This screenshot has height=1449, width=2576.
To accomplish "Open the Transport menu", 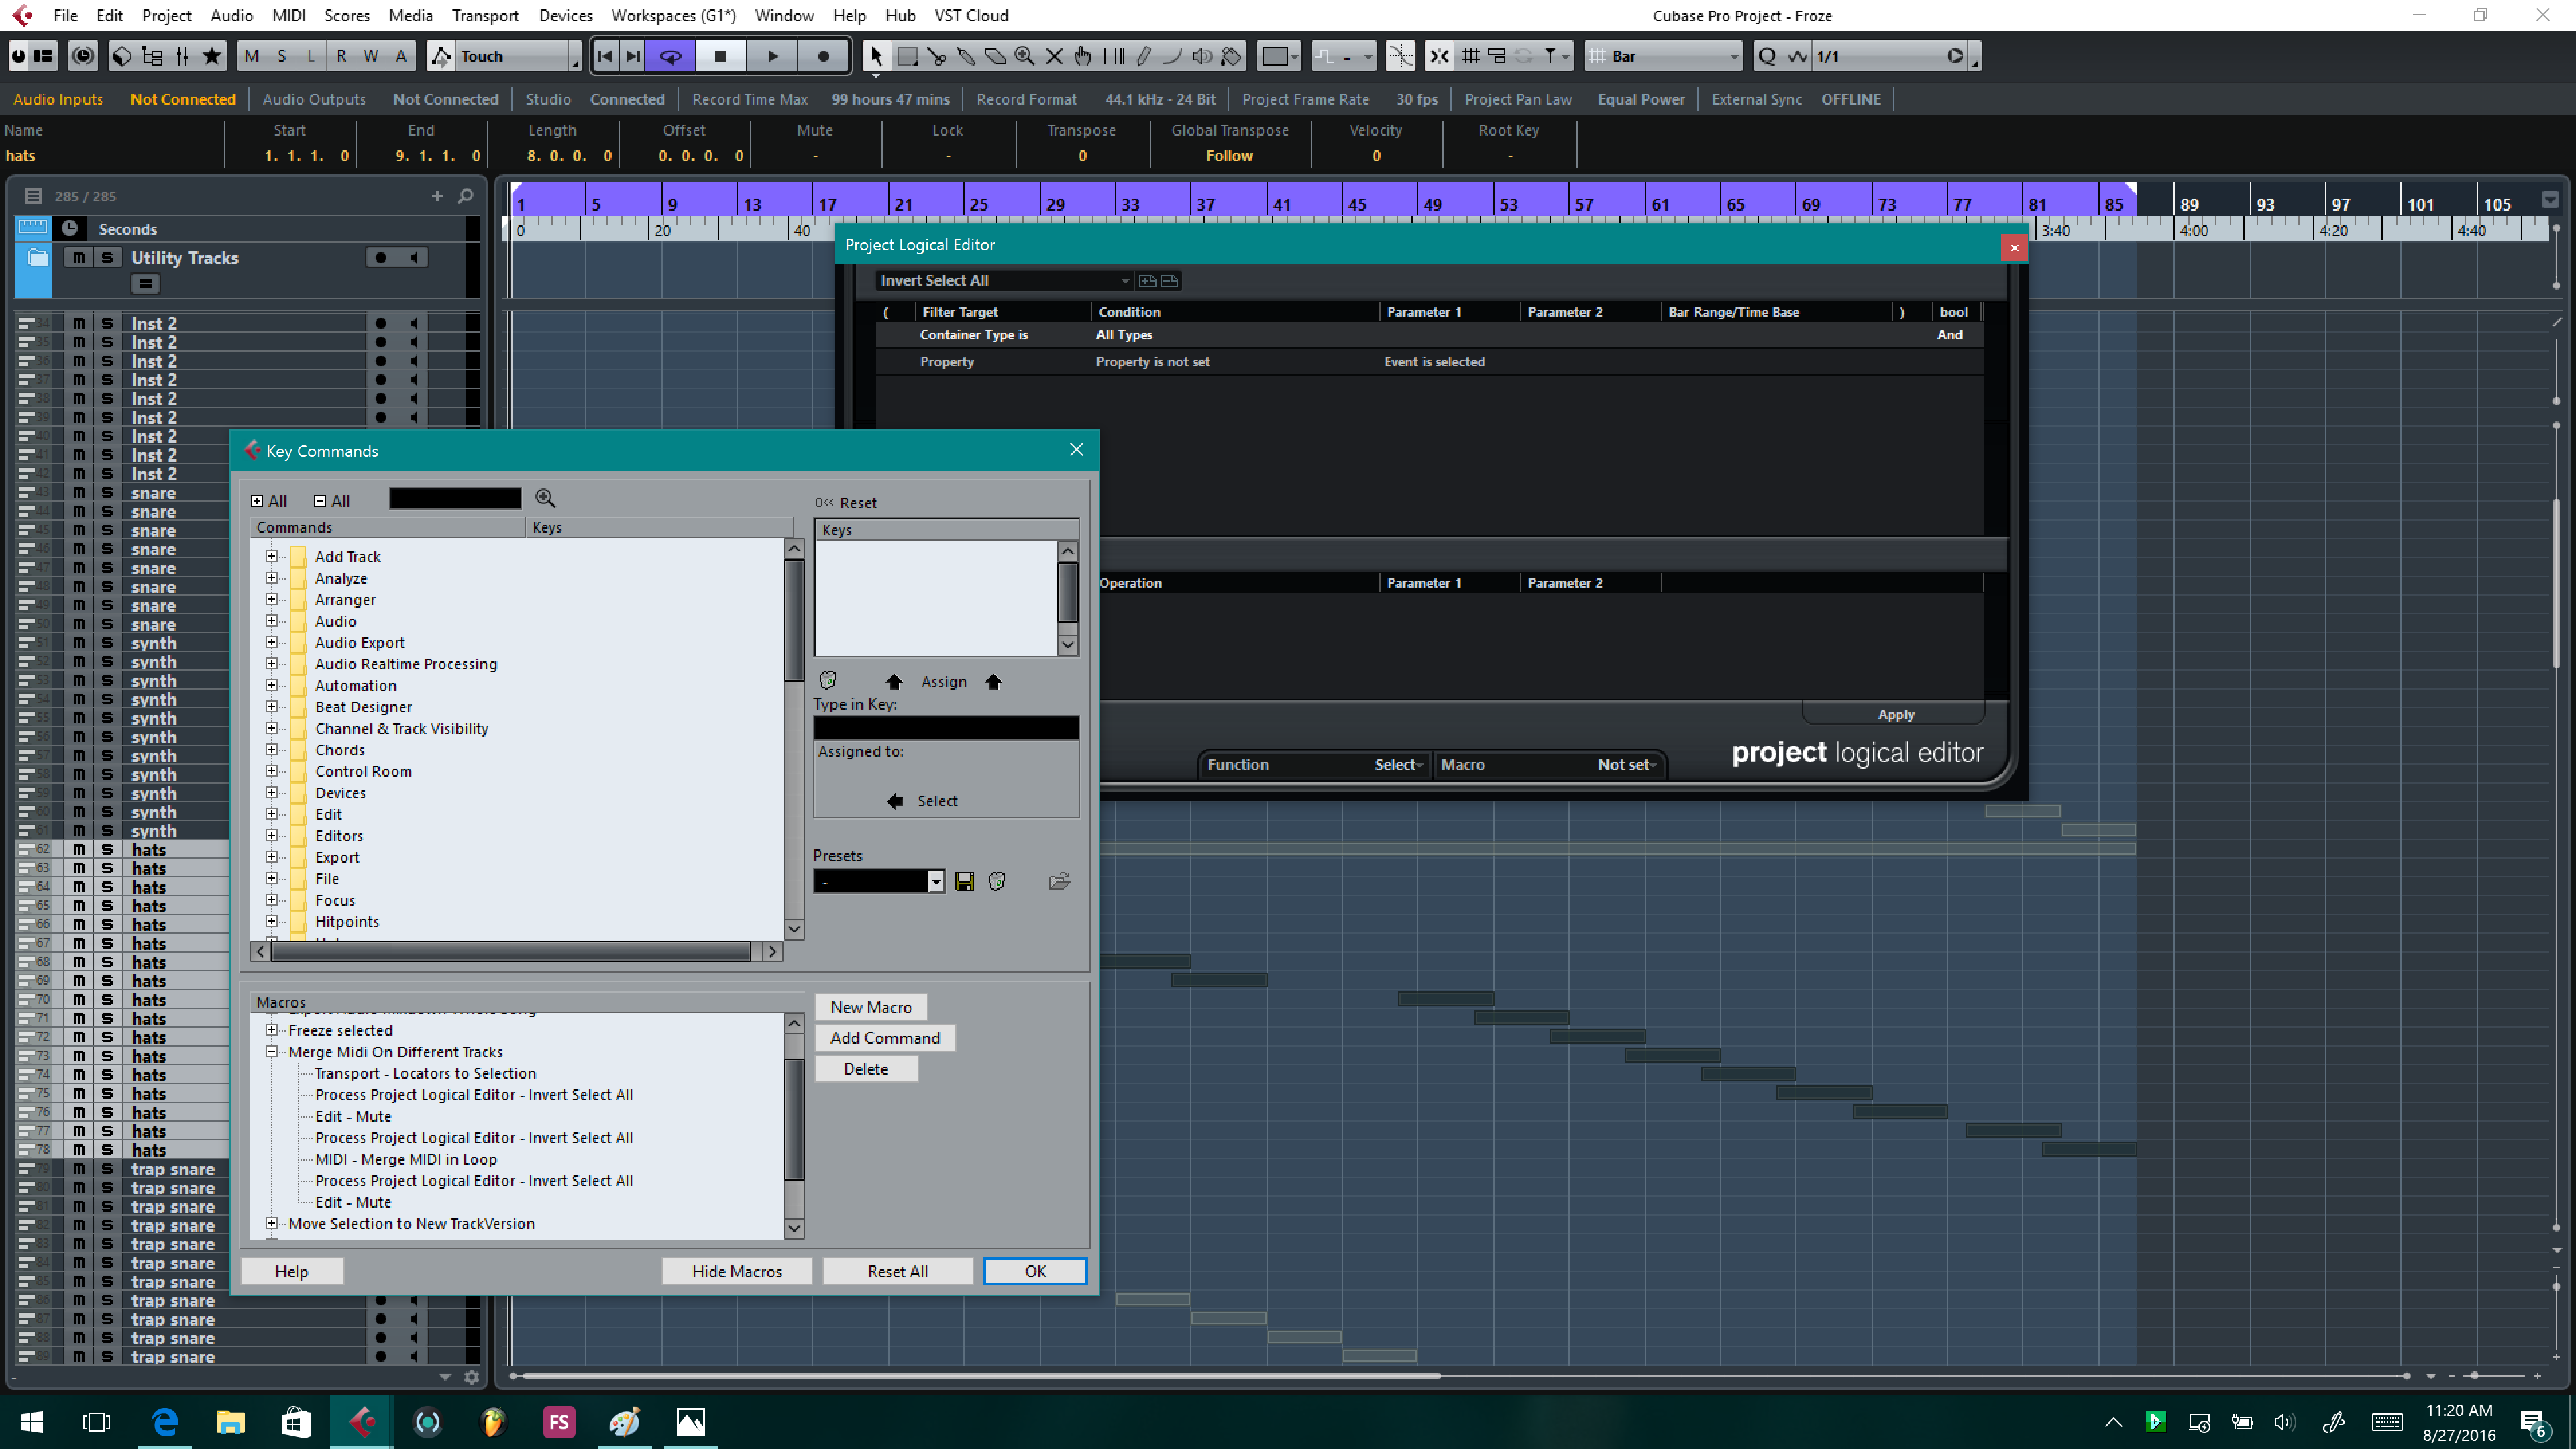I will pos(485,15).
